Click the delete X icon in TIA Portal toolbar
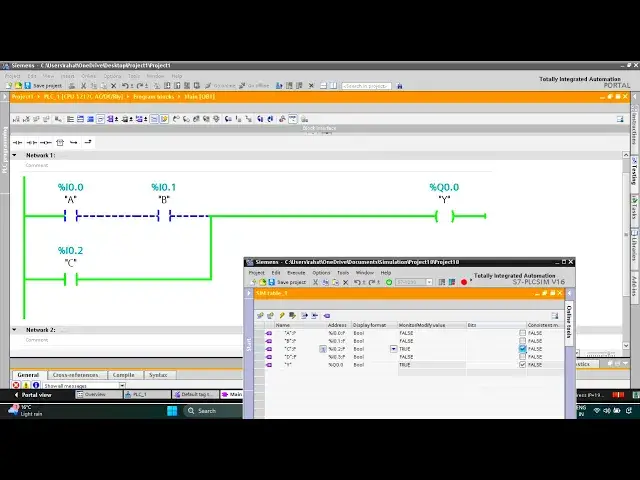The image size is (640, 480). click(113, 86)
